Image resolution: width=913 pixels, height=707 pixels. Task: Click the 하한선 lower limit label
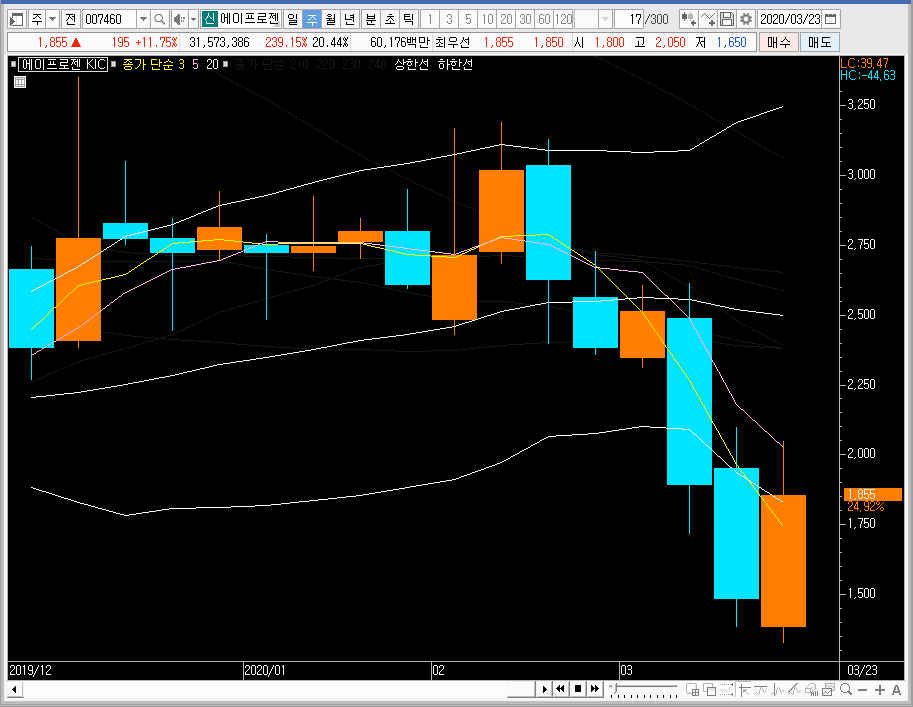455,64
